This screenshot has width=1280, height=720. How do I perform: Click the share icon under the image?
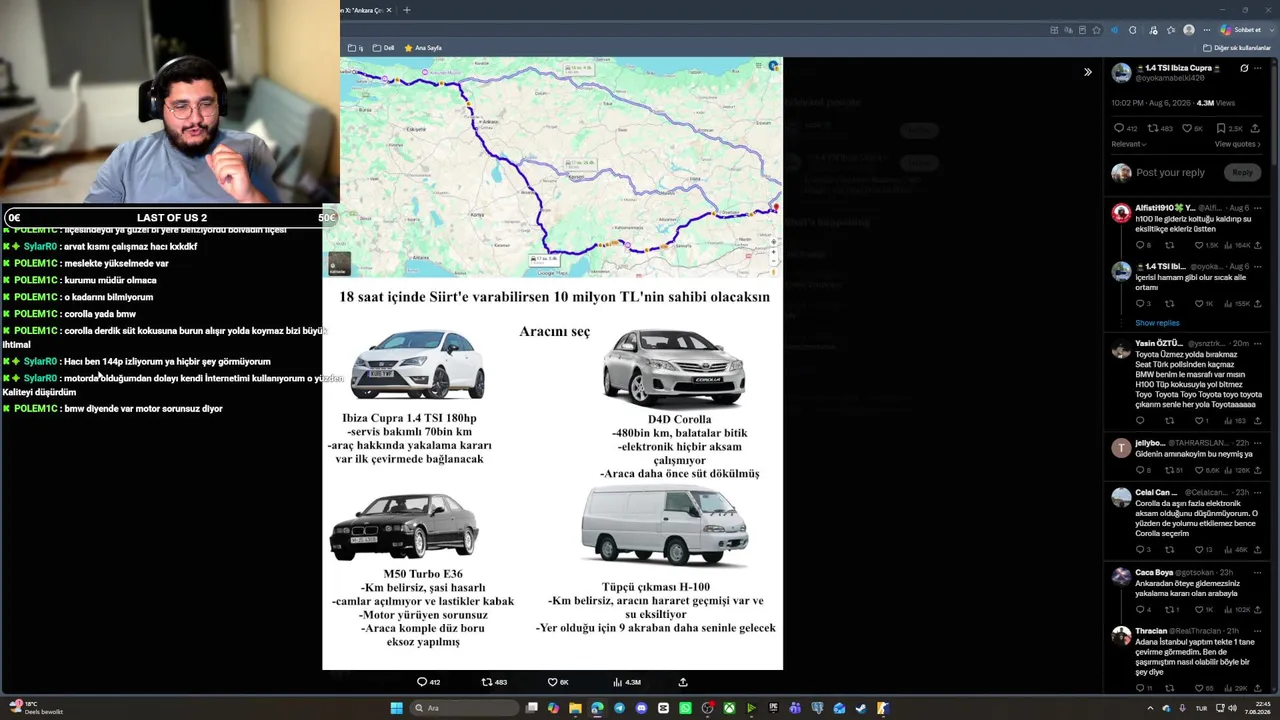coord(683,682)
